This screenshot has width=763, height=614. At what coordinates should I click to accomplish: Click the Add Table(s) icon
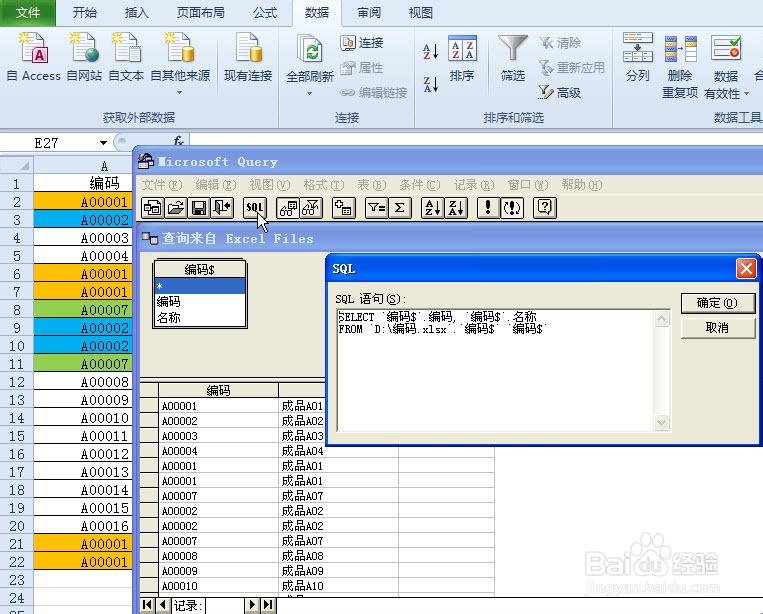point(344,208)
